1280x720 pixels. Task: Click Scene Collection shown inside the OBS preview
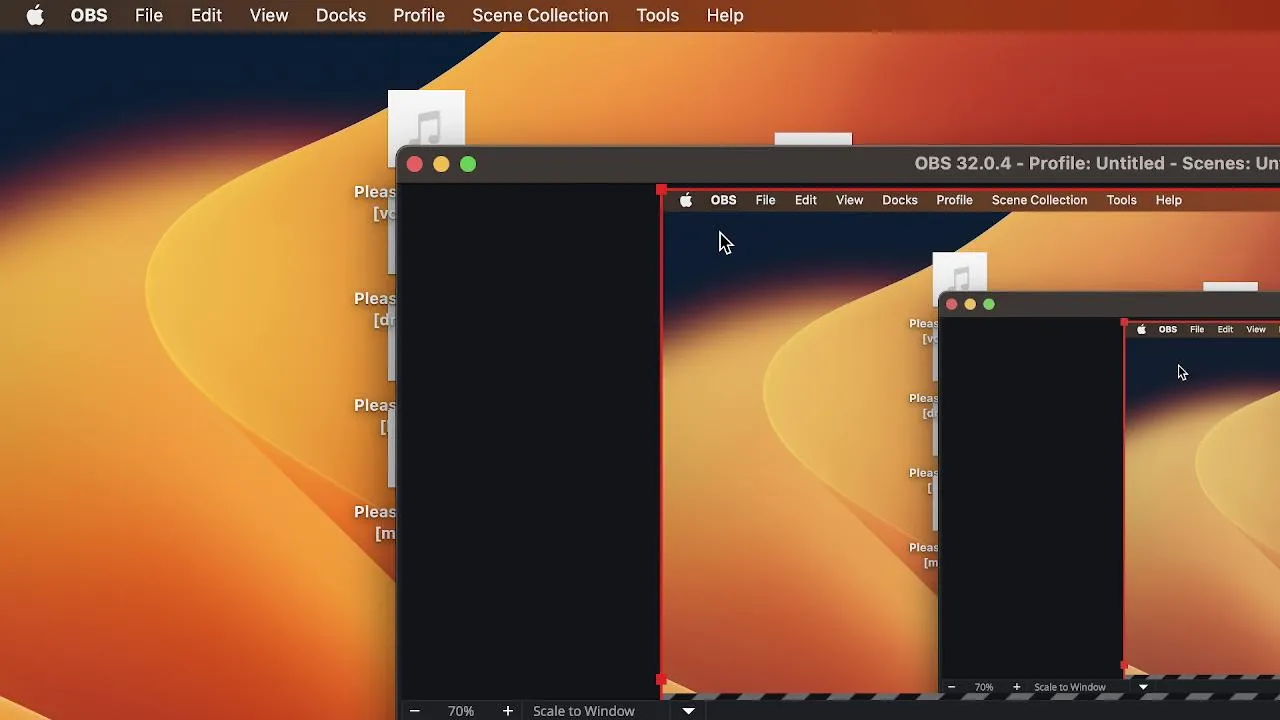(1039, 200)
